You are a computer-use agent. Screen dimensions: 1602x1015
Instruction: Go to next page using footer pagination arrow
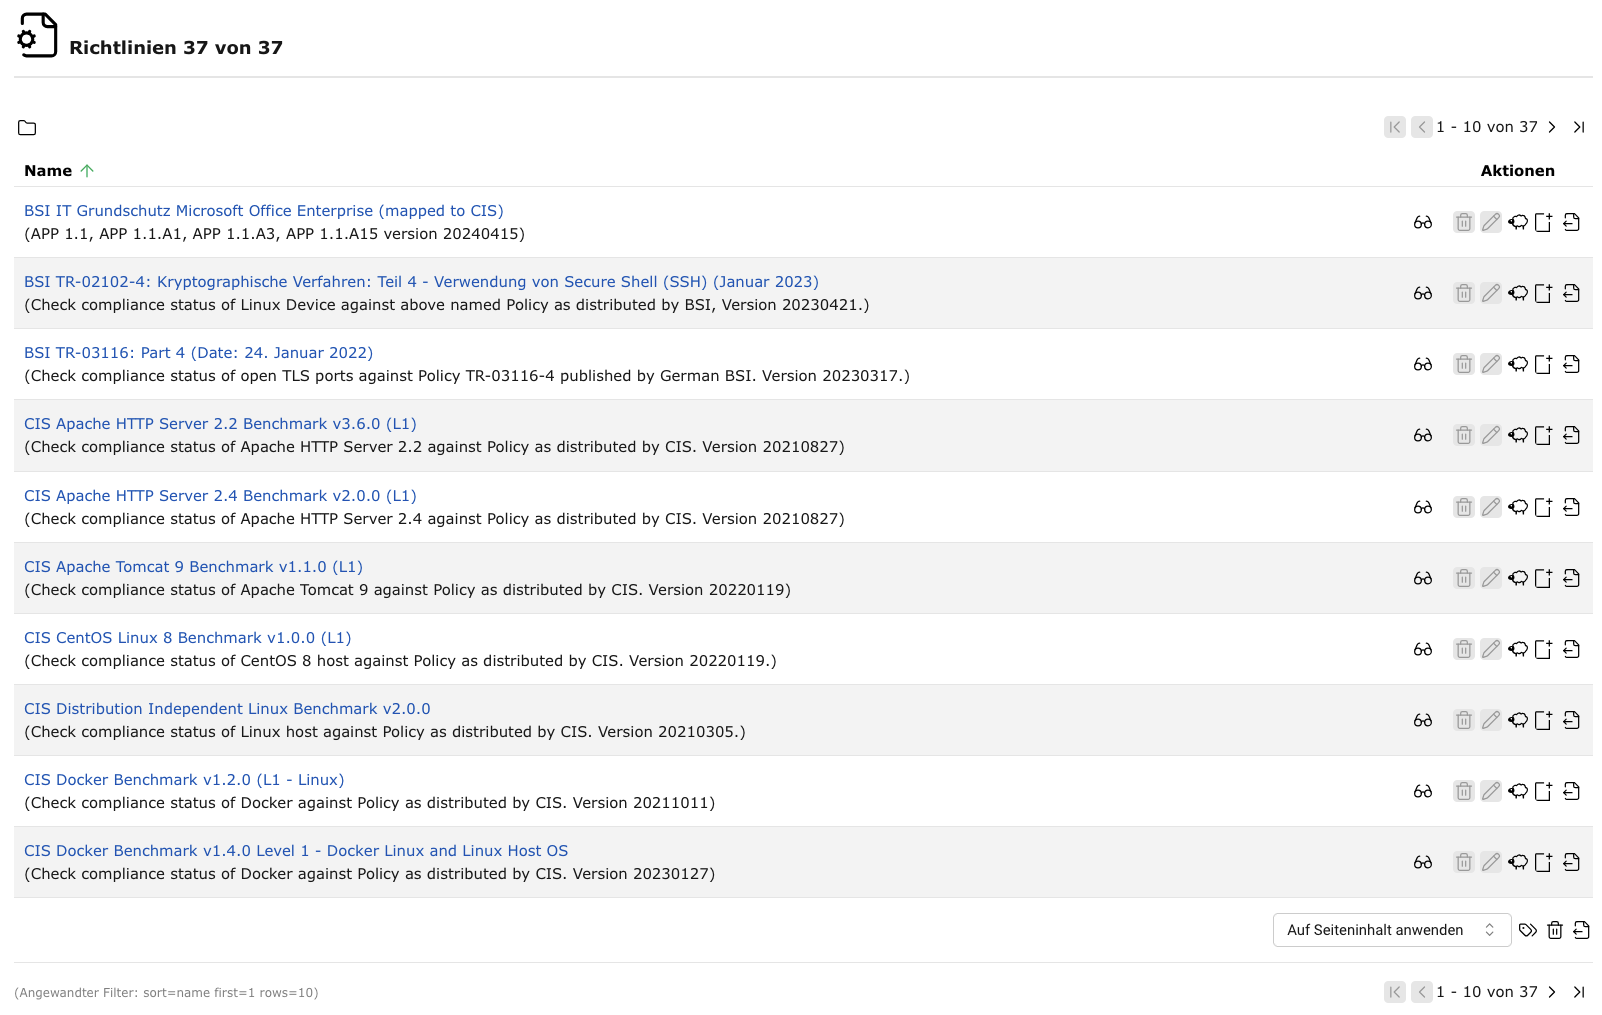pyautogui.click(x=1552, y=992)
